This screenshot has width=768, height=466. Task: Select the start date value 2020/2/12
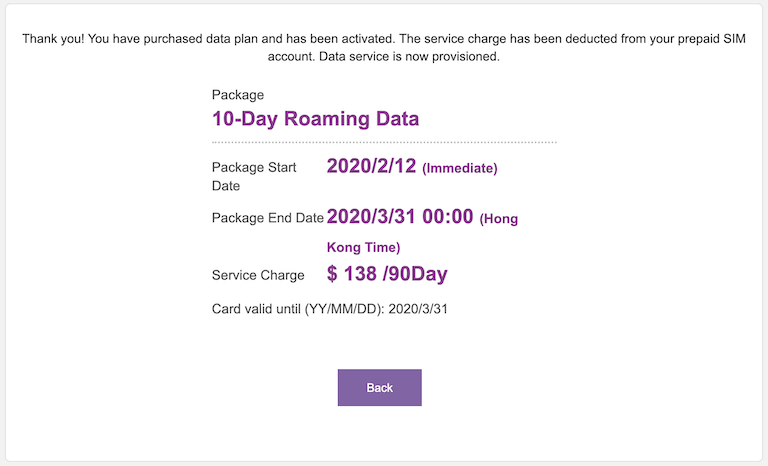[x=371, y=167]
